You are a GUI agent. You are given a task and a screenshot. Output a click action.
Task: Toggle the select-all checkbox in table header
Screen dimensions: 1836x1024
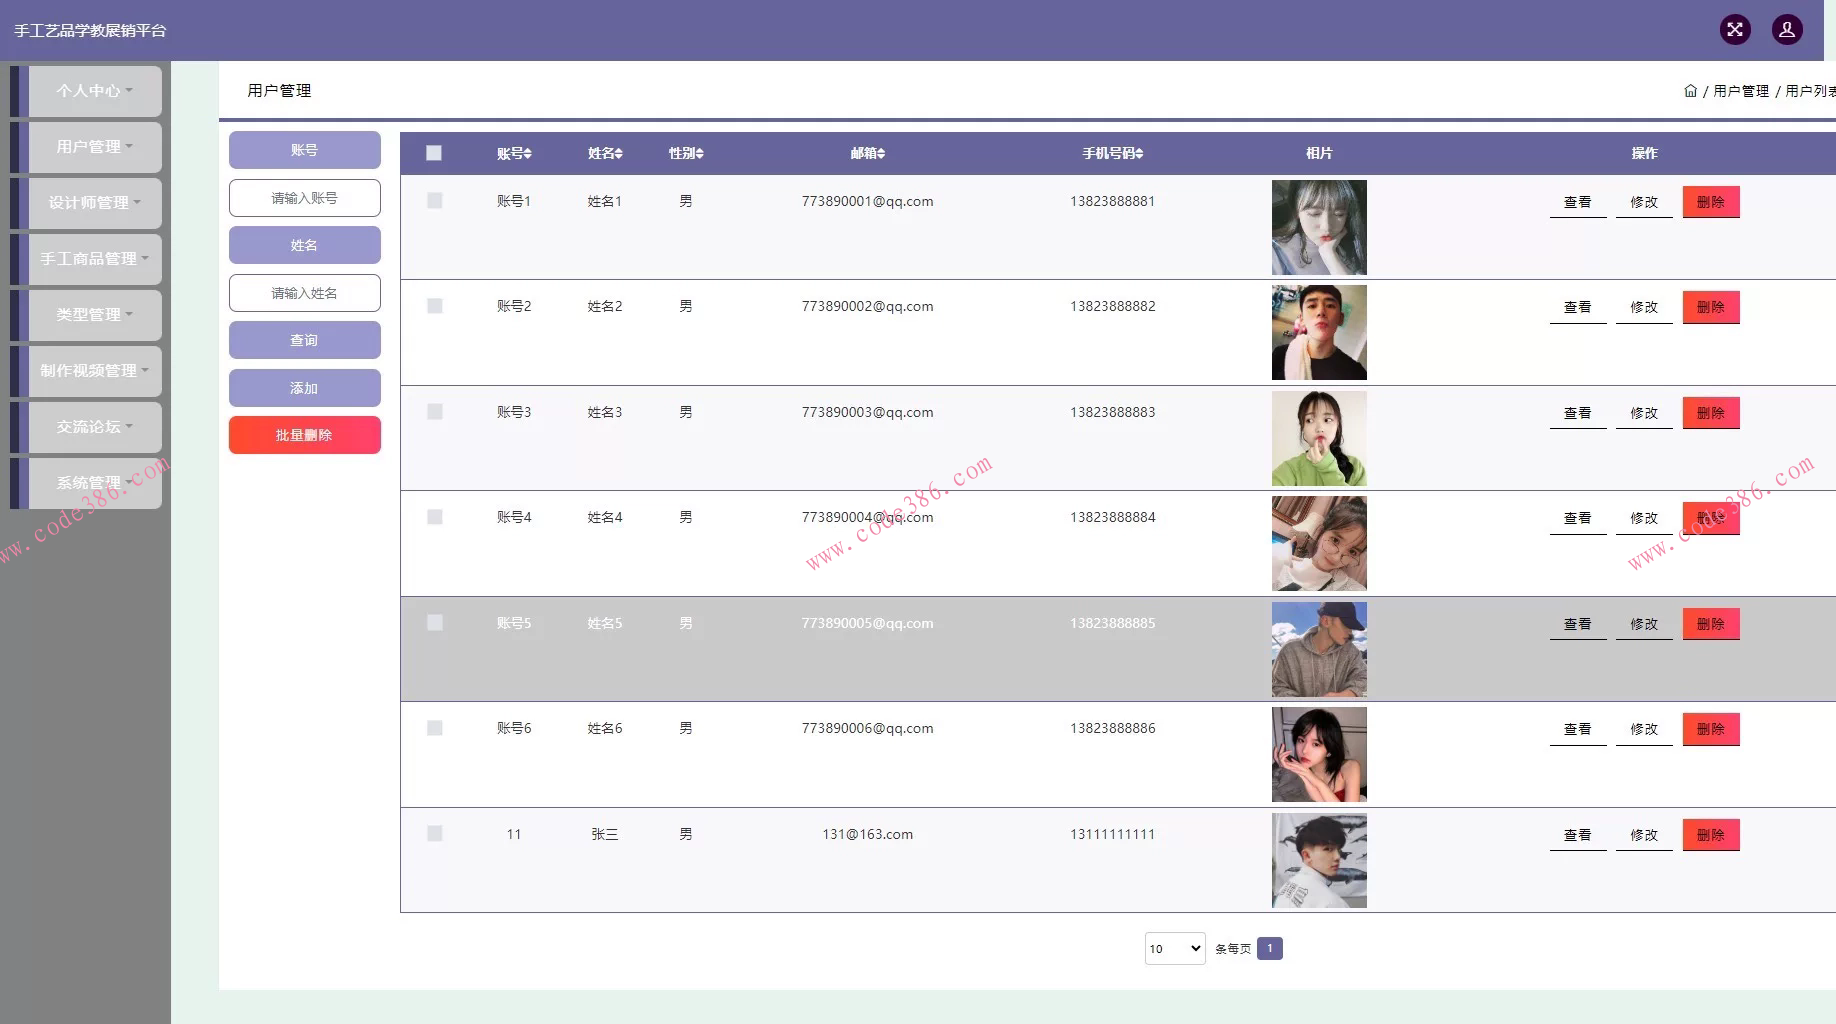(434, 153)
